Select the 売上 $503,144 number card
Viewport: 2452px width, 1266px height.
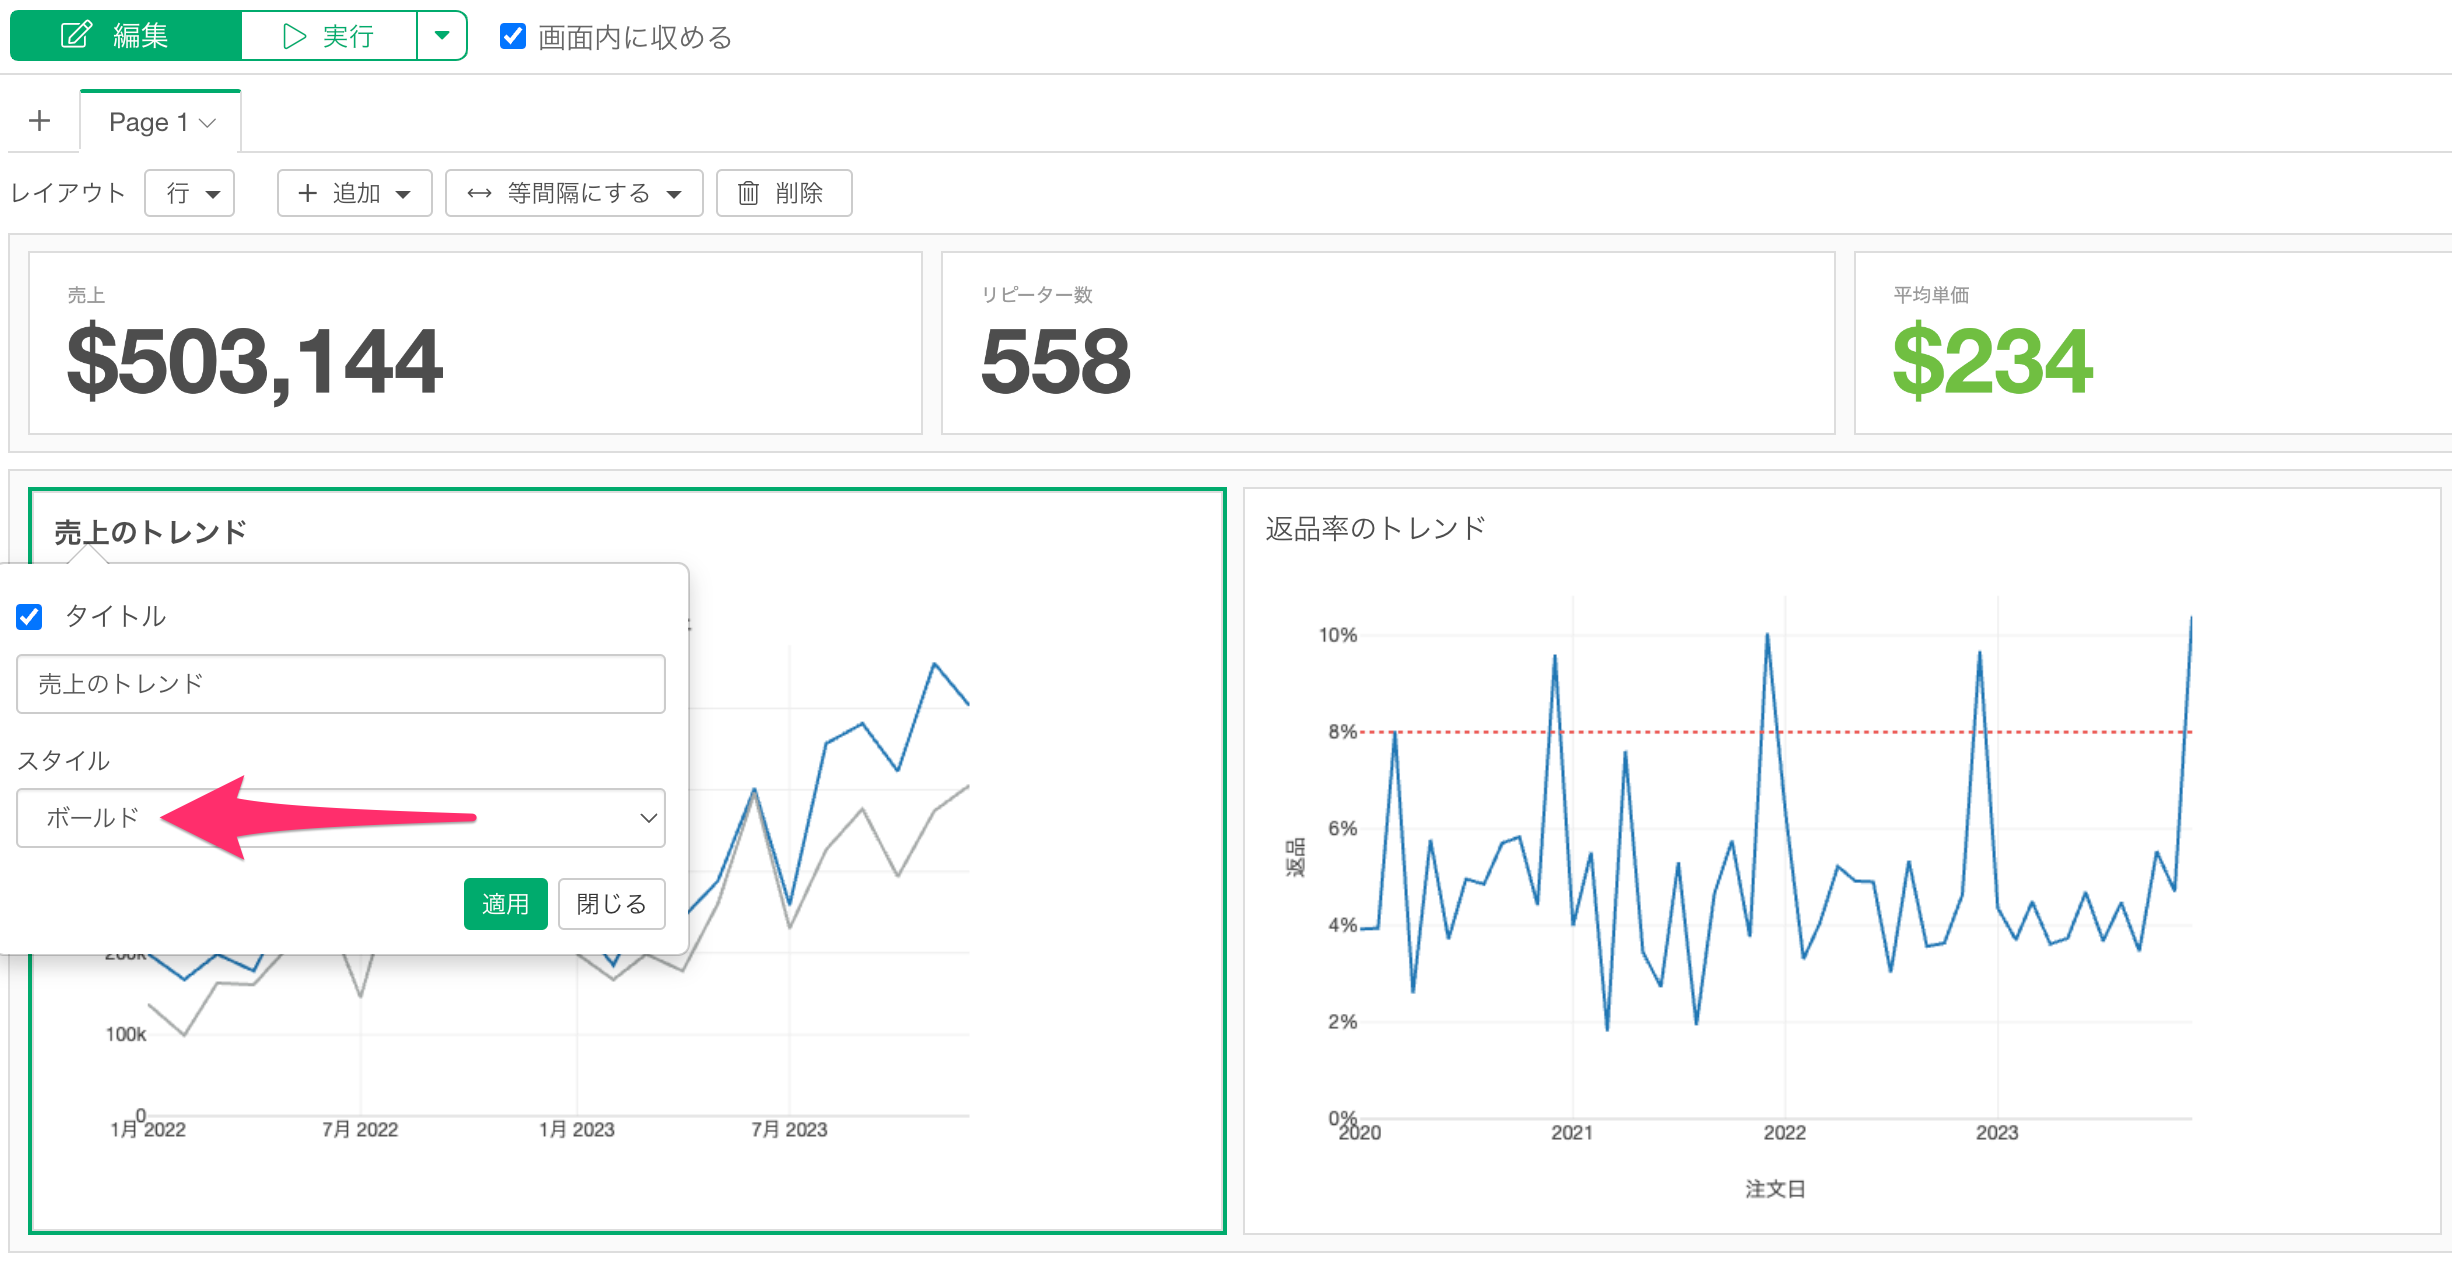474,343
